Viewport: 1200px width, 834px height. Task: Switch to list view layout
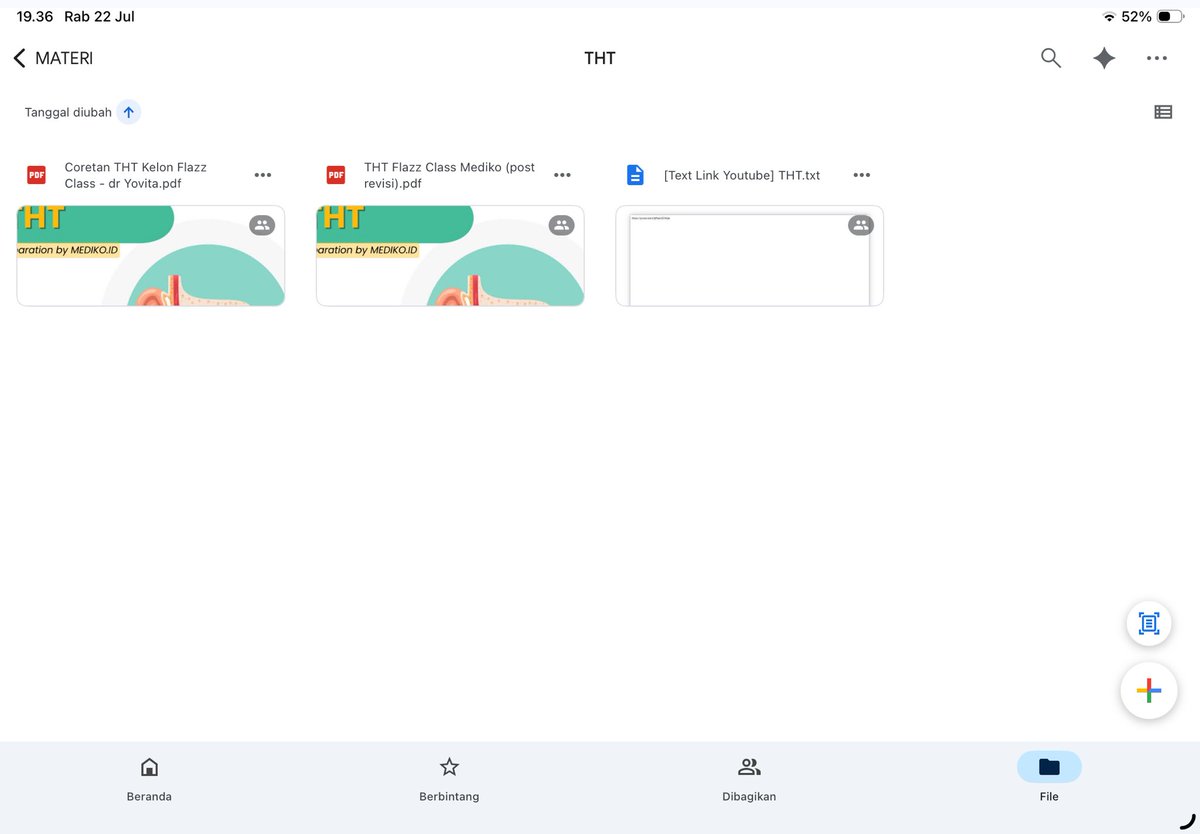(x=1163, y=112)
